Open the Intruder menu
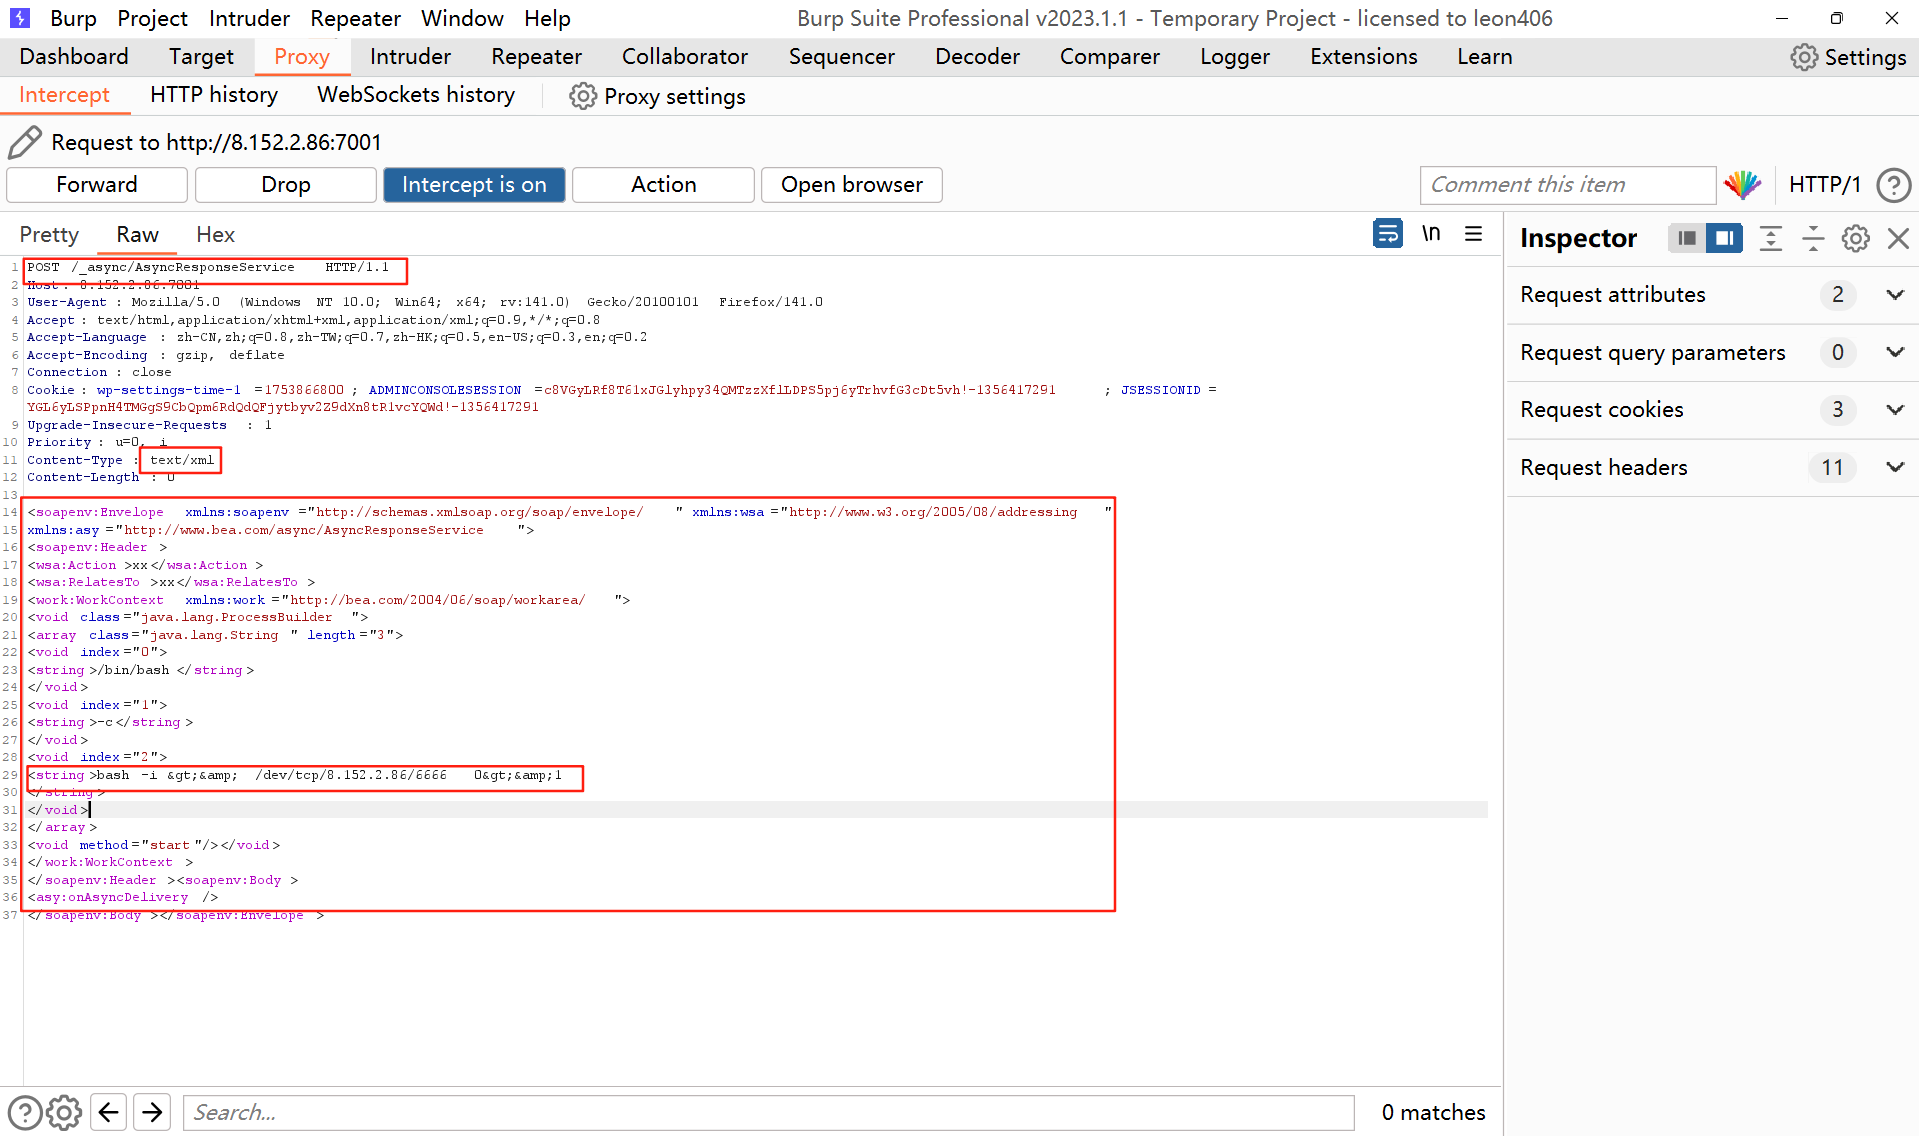 tap(249, 18)
